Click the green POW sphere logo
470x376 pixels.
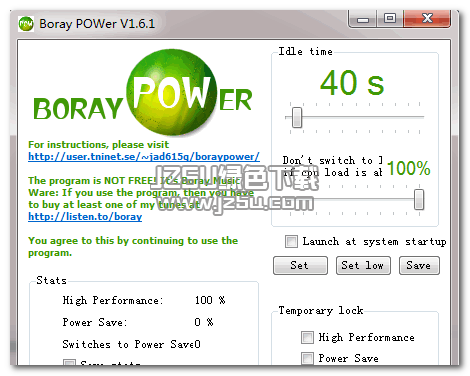click(172, 93)
